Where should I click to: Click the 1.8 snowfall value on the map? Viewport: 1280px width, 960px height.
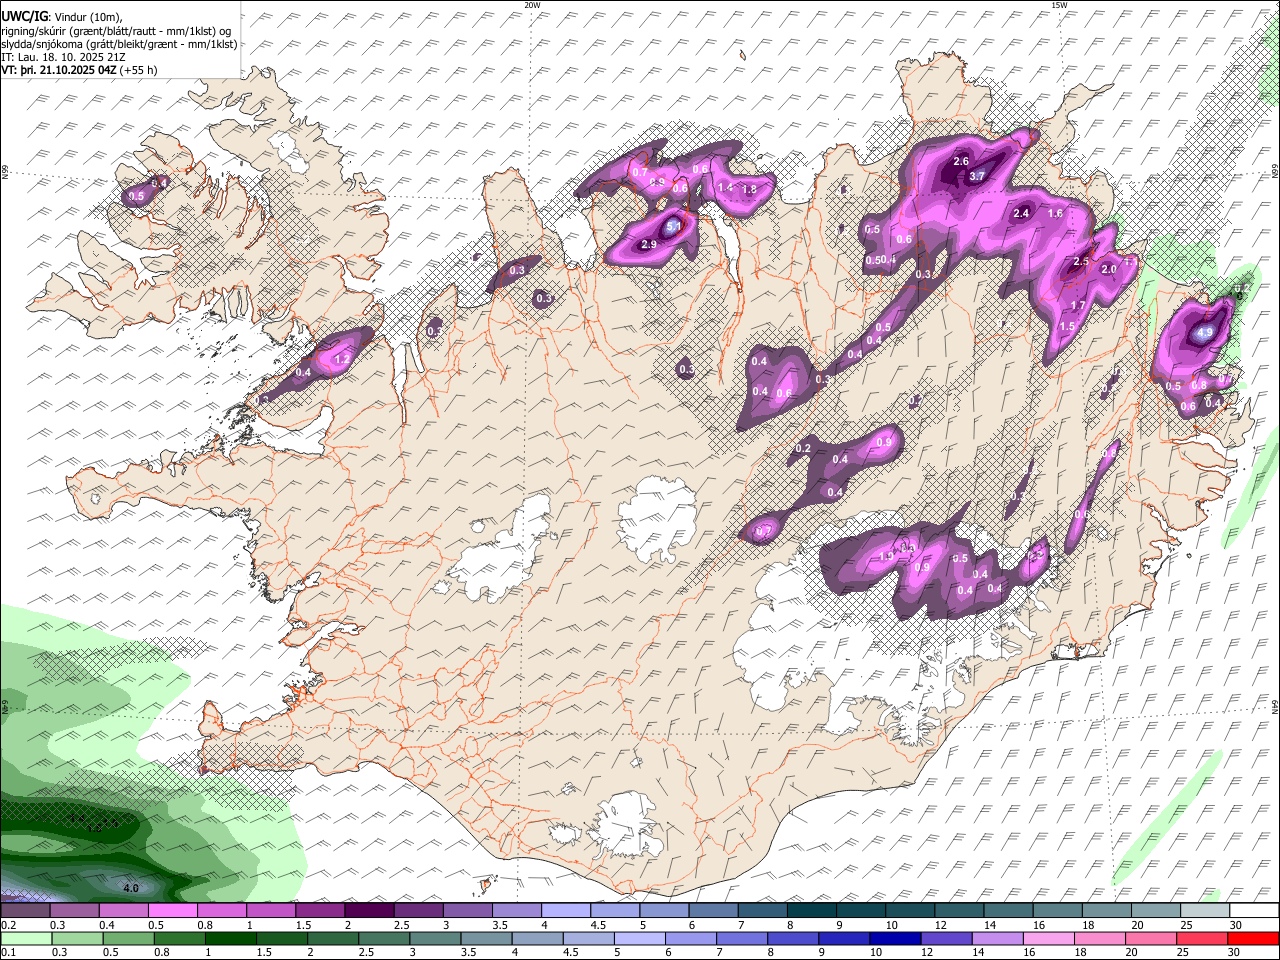click(749, 189)
